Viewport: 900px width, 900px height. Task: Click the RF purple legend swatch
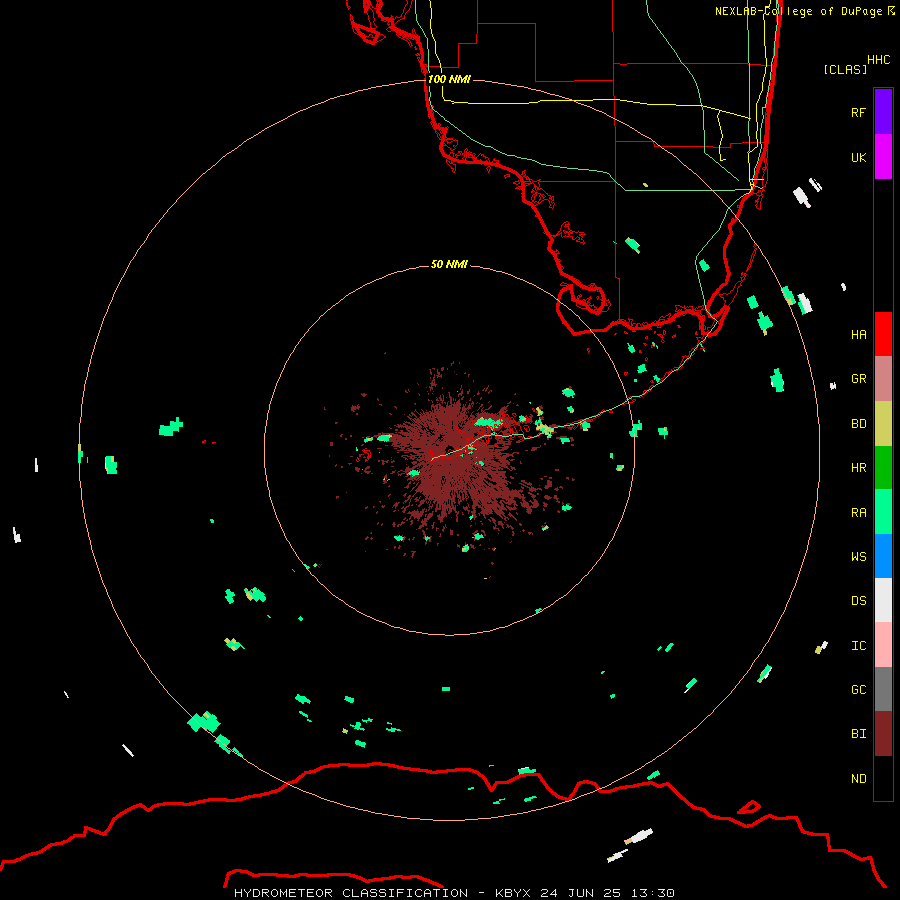tap(883, 112)
